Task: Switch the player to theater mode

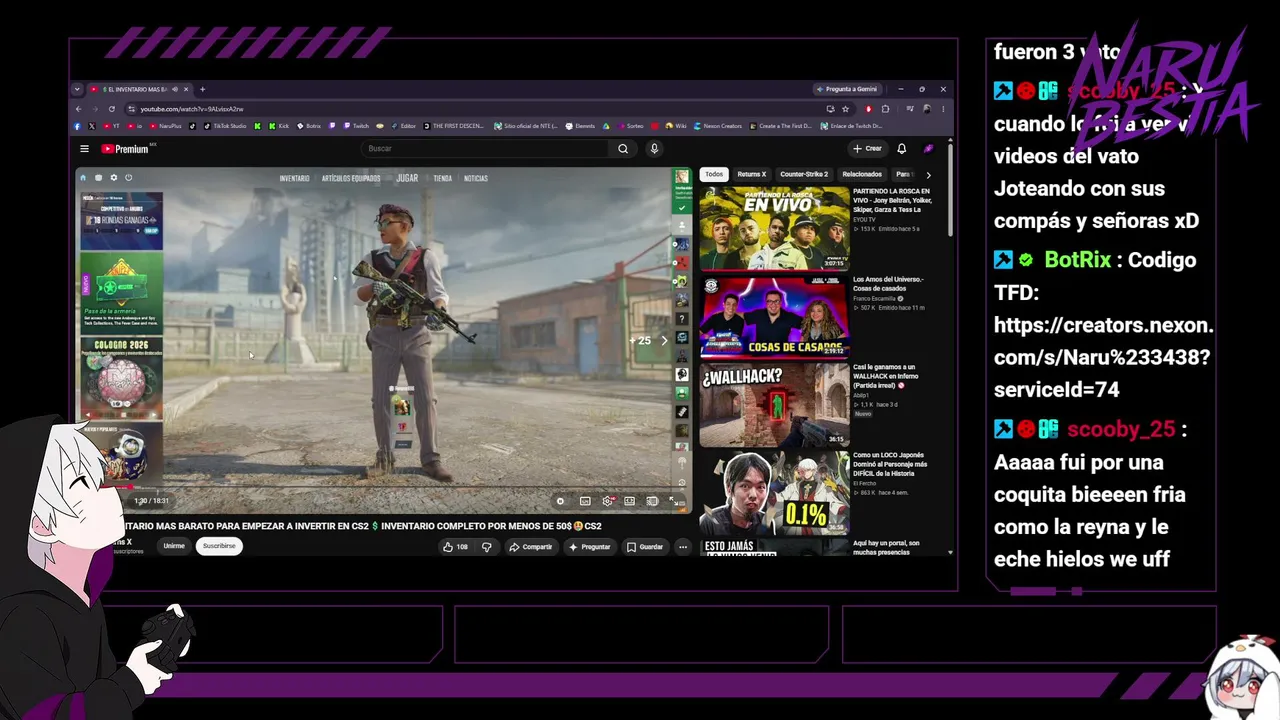Action: pos(629,501)
